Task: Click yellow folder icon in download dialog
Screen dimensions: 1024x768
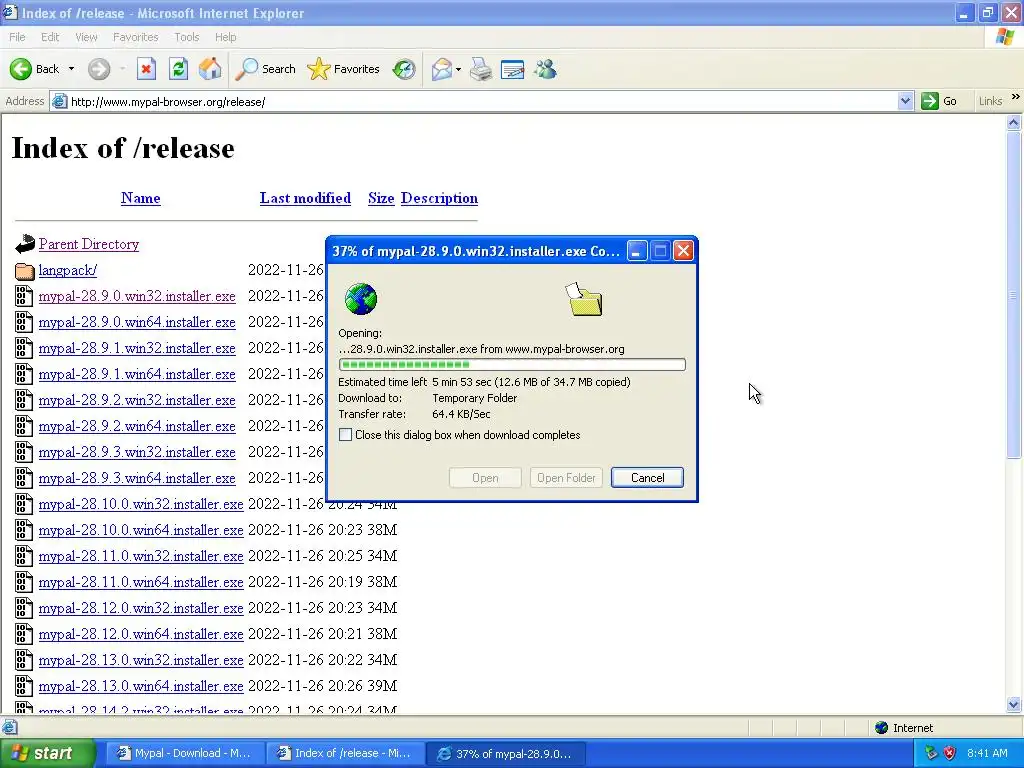Action: (x=584, y=300)
